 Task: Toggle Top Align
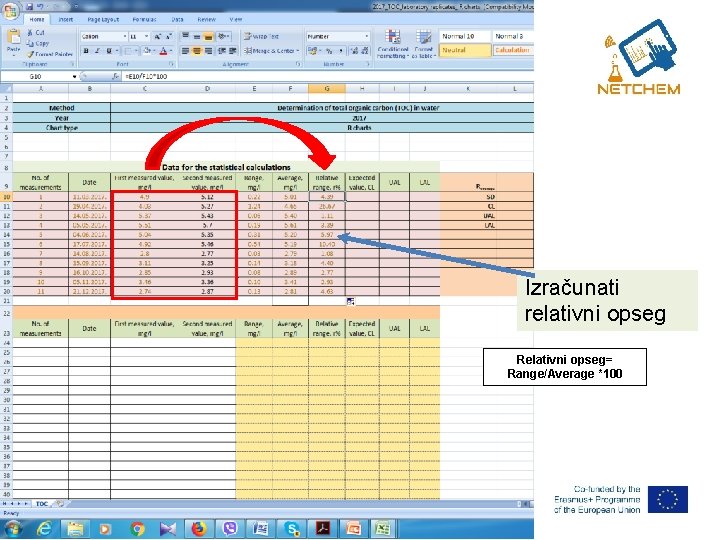coord(186,36)
